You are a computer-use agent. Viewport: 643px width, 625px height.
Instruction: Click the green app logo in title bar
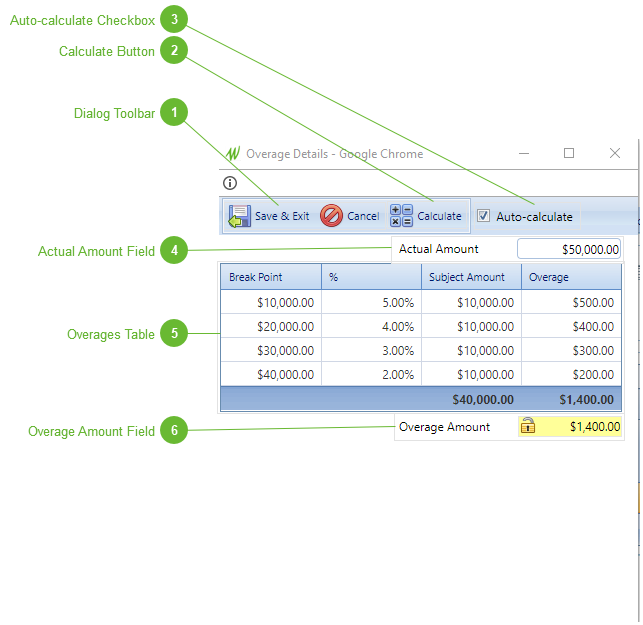coord(233,154)
